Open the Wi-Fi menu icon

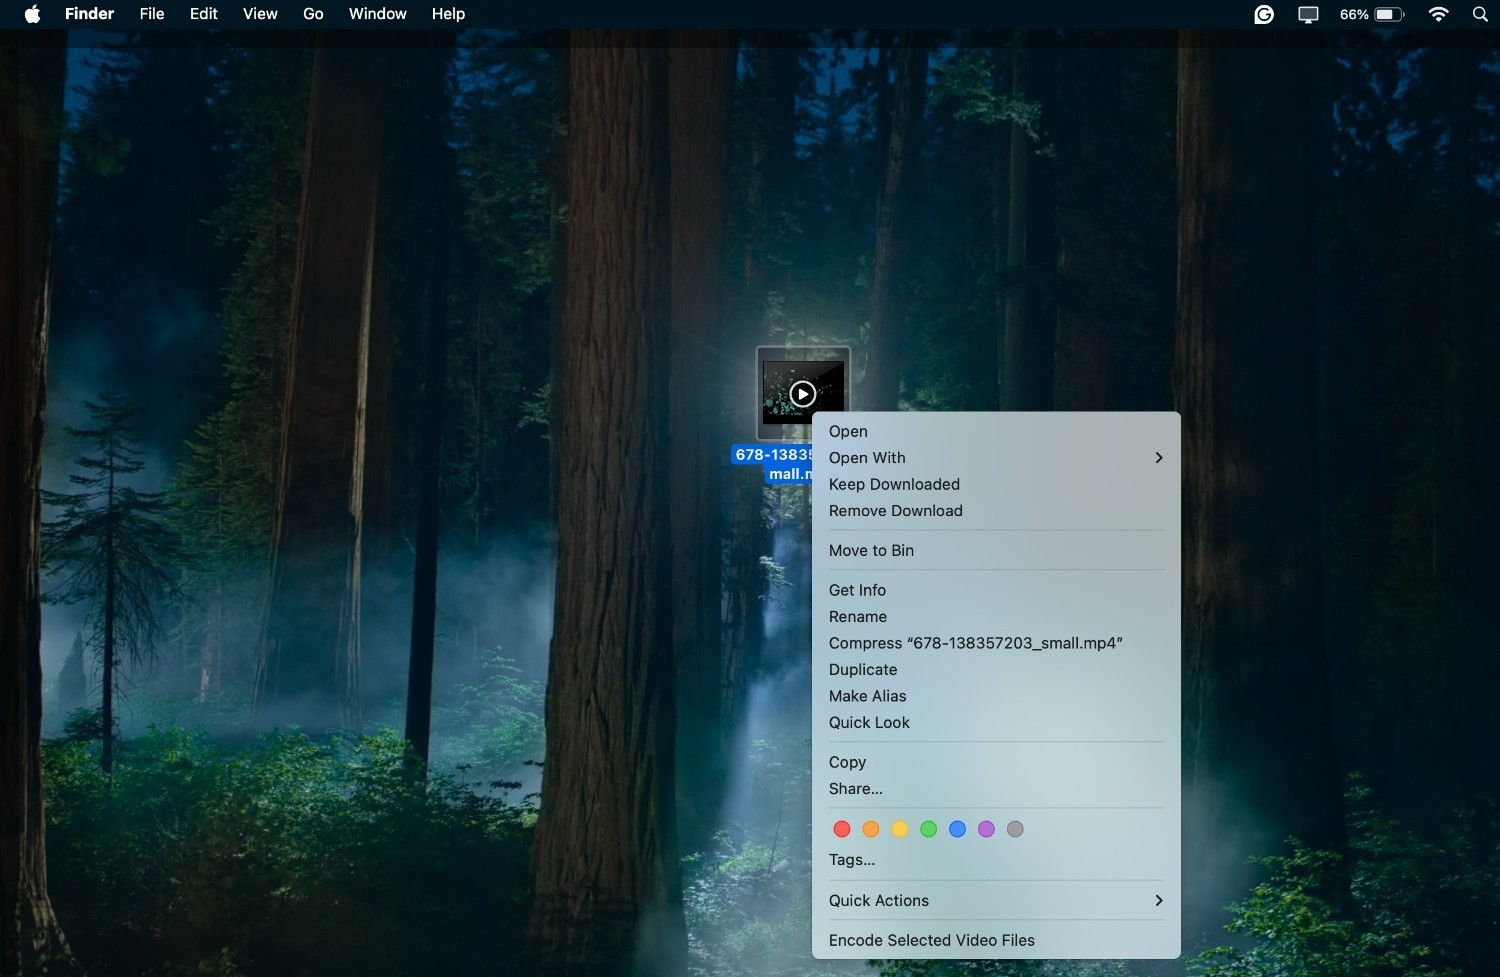[x=1438, y=14]
